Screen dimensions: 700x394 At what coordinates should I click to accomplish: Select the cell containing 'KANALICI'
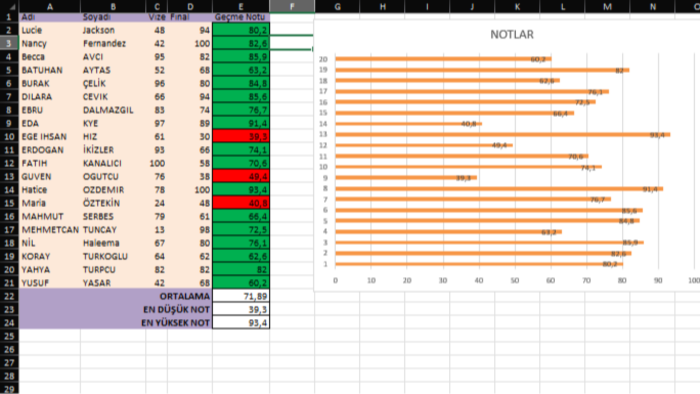pyautogui.click(x=113, y=163)
